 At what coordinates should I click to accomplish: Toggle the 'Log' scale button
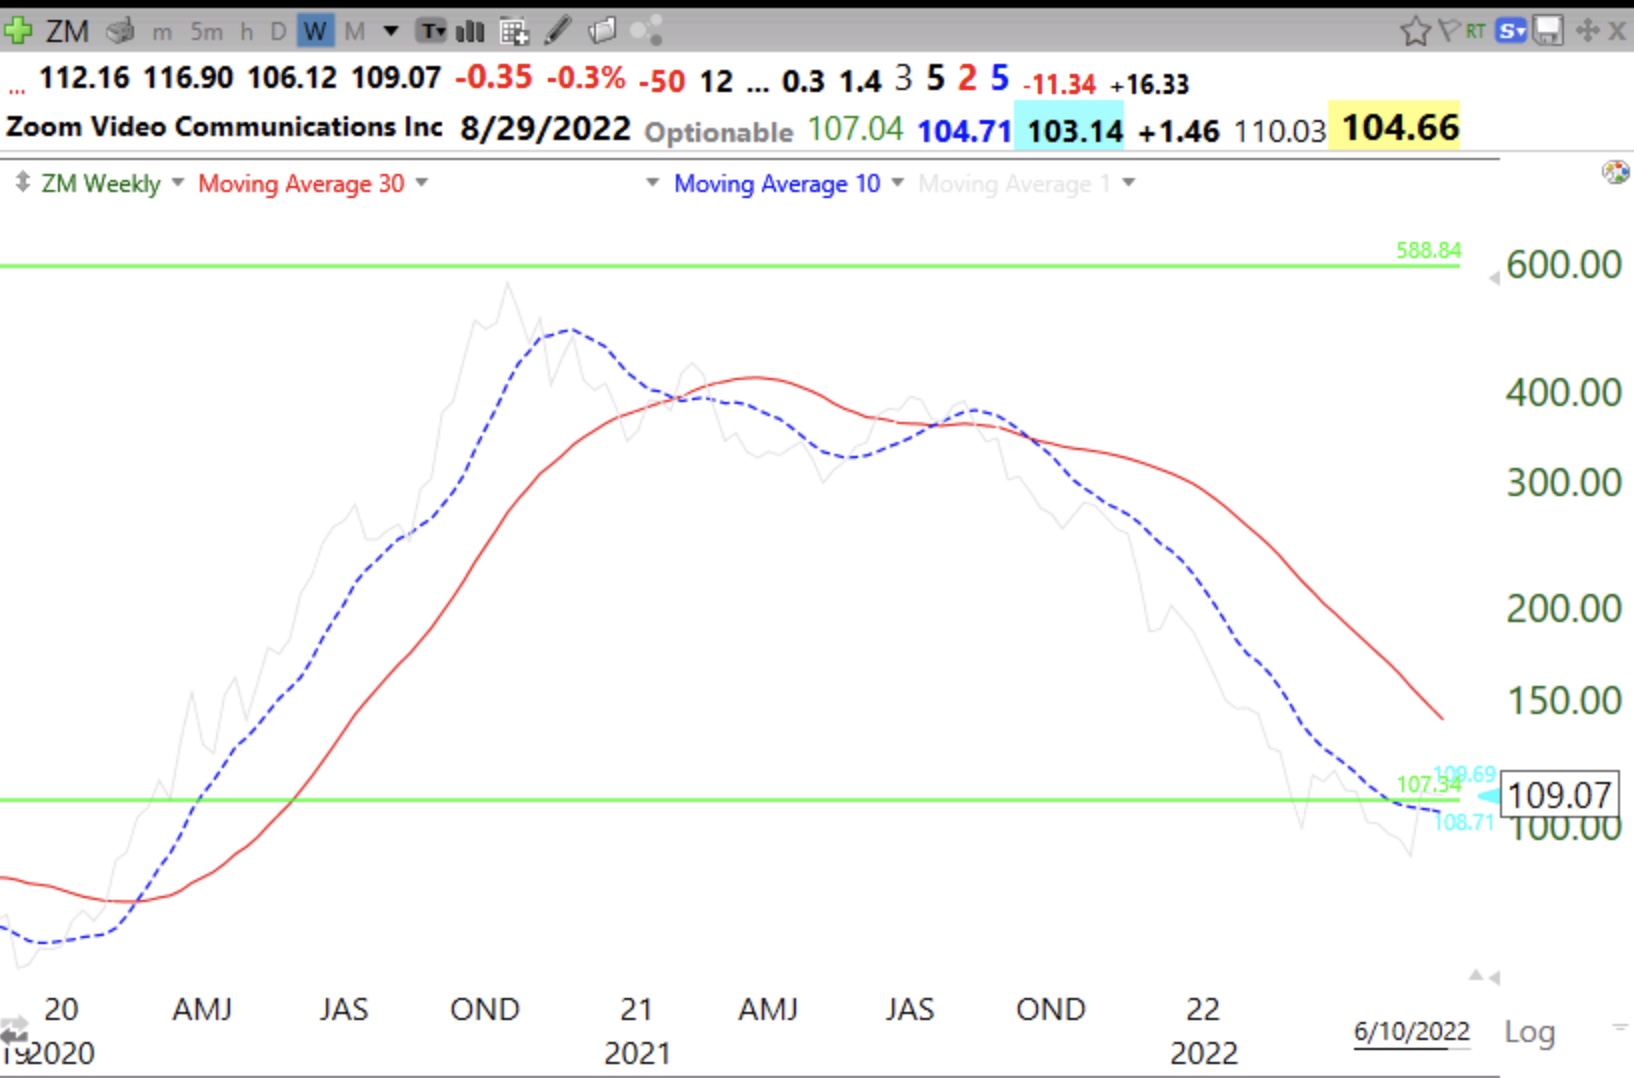[1529, 1032]
